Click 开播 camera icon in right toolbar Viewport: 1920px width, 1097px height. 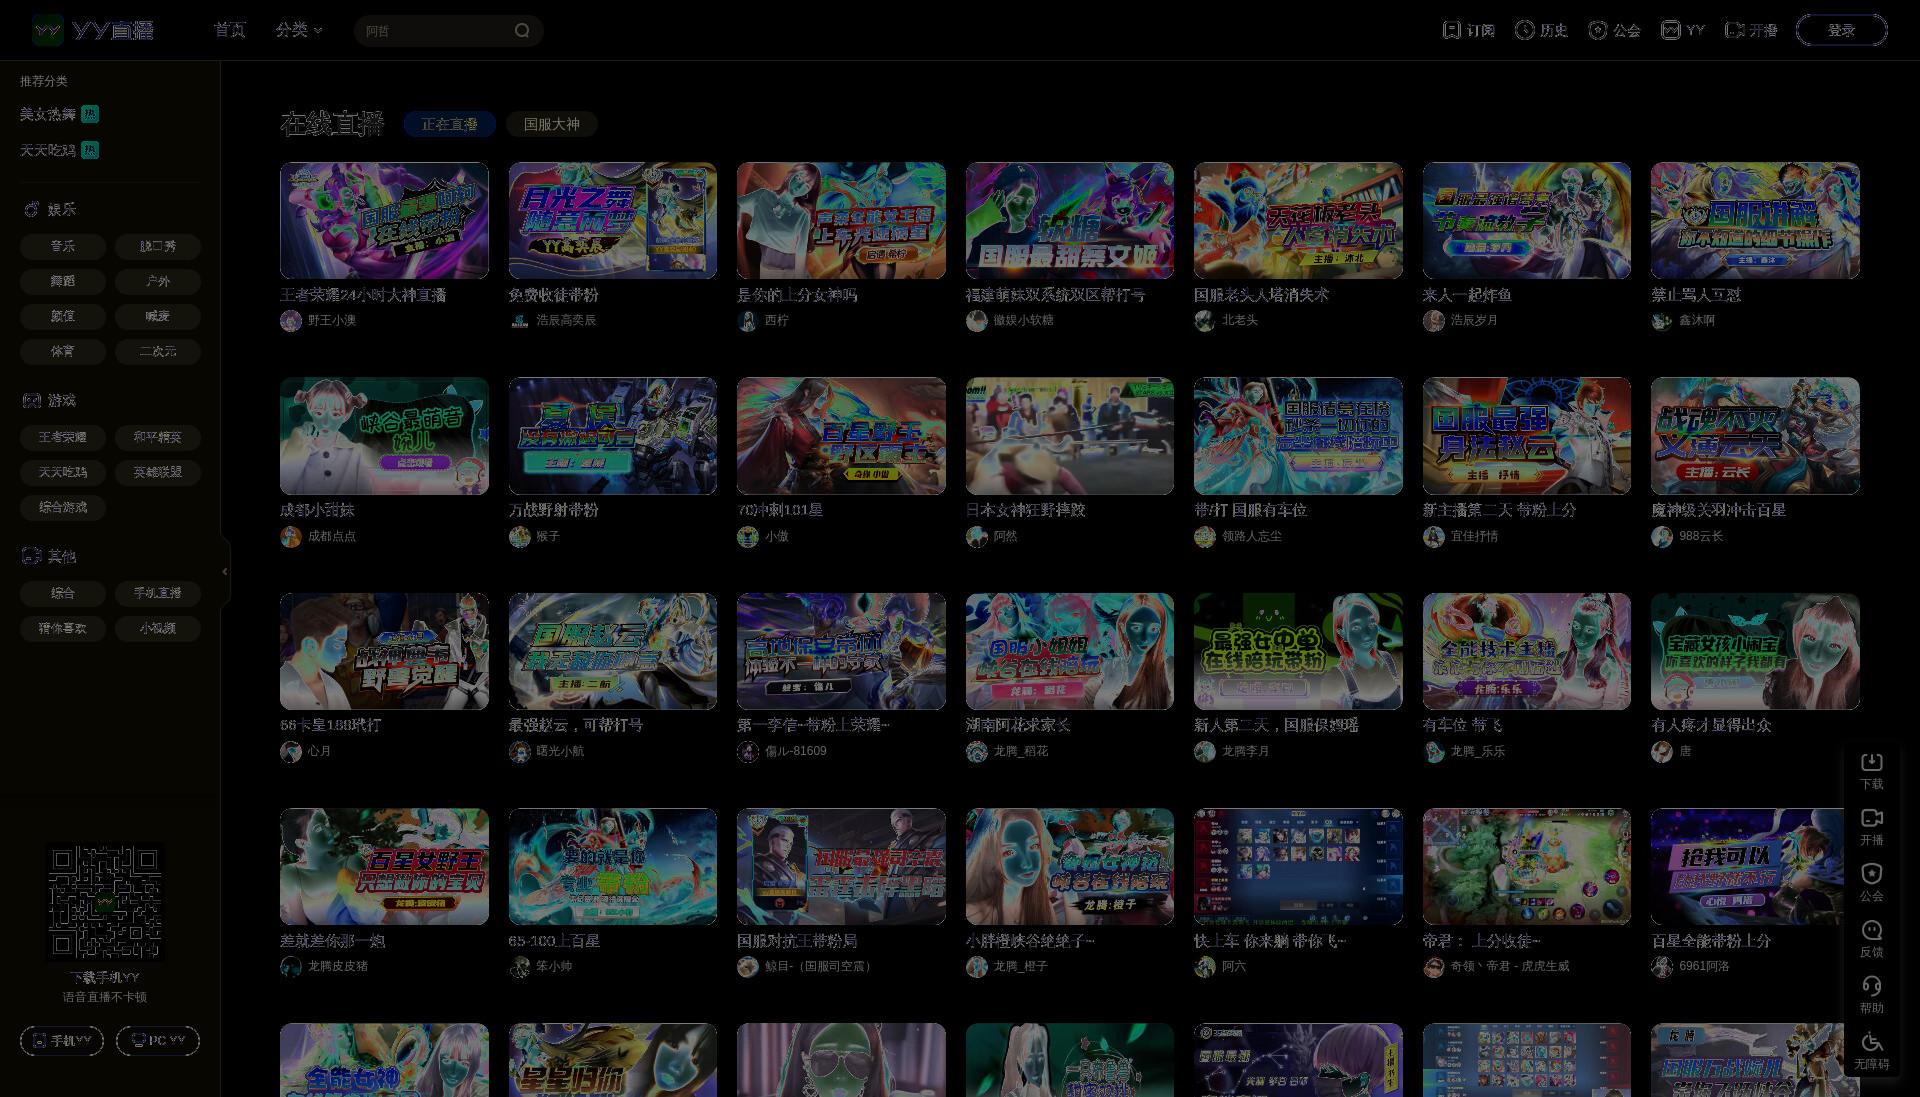pos(1872,818)
